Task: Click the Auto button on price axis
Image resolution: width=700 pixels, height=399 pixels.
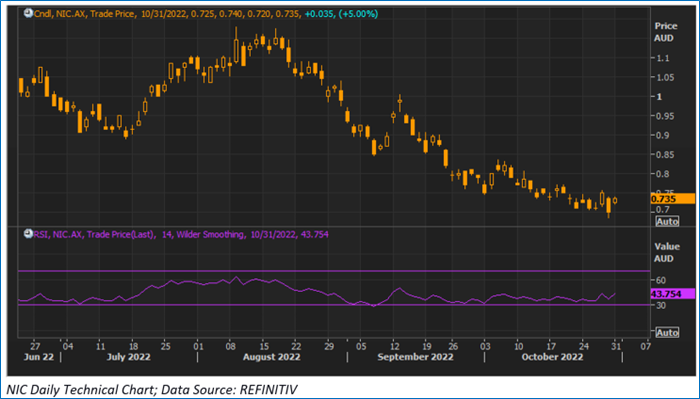Action: (x=667, y=221)
